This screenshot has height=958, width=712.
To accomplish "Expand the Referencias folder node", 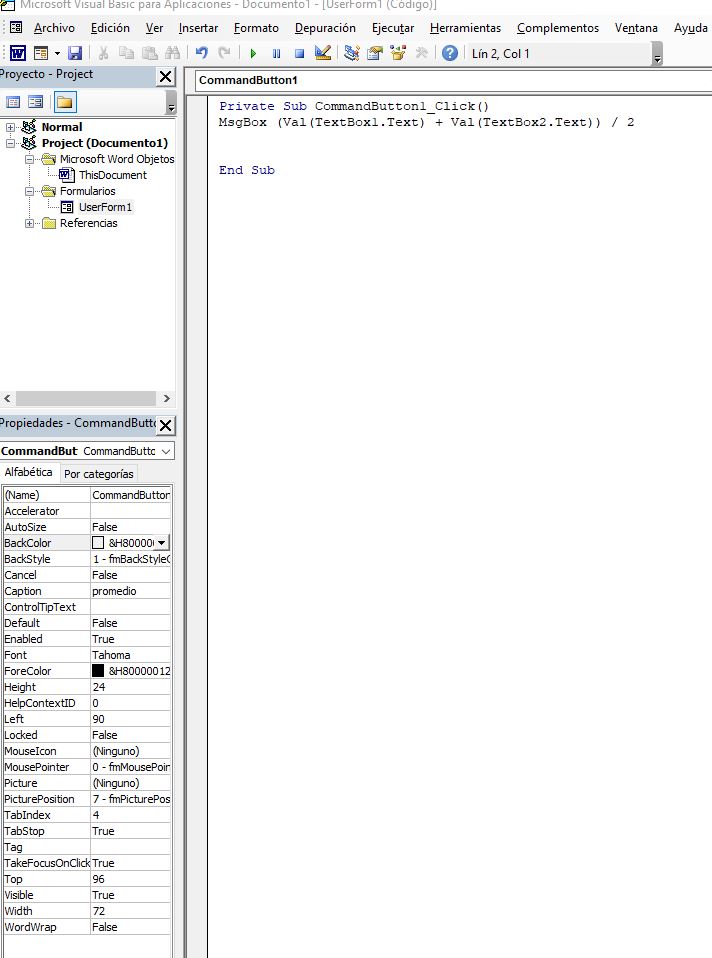I will [x=30, y=223].
